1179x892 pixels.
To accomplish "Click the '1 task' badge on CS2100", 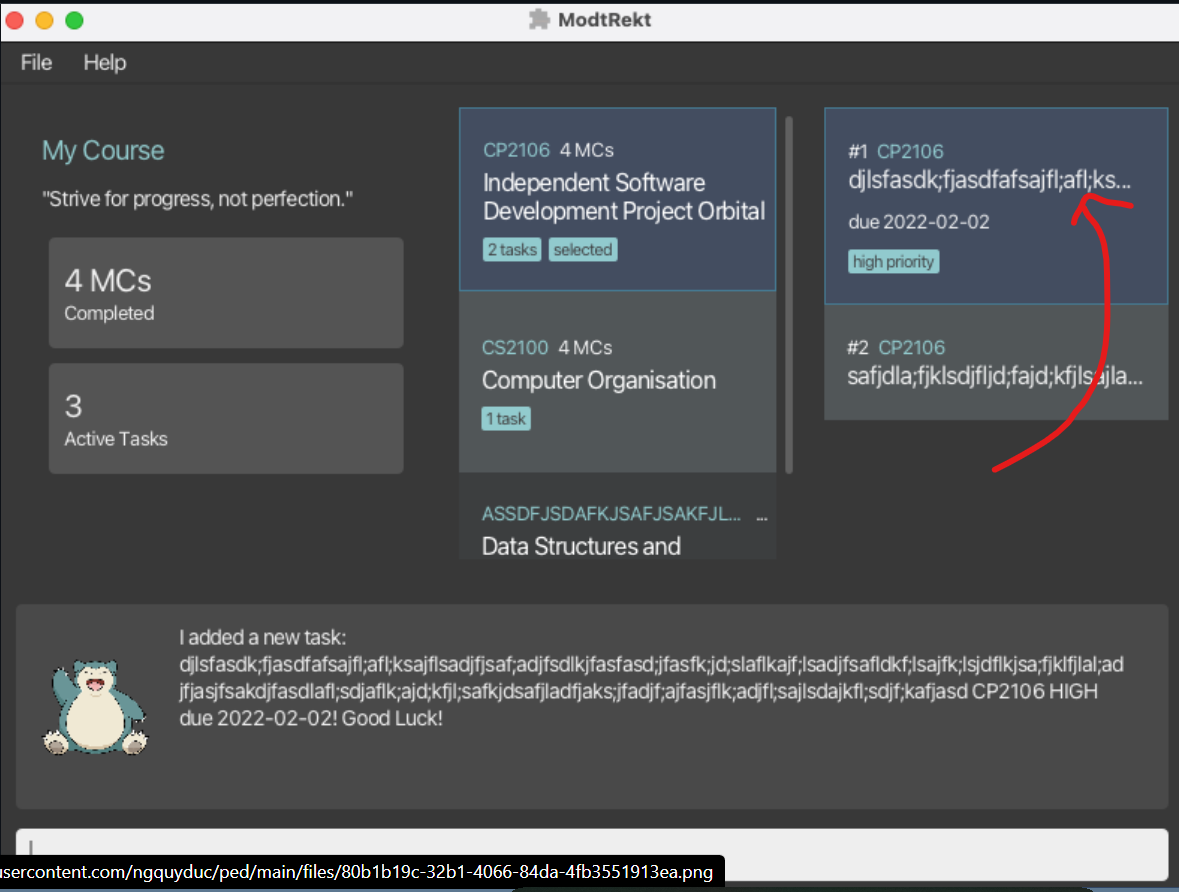I will [506, 418].
